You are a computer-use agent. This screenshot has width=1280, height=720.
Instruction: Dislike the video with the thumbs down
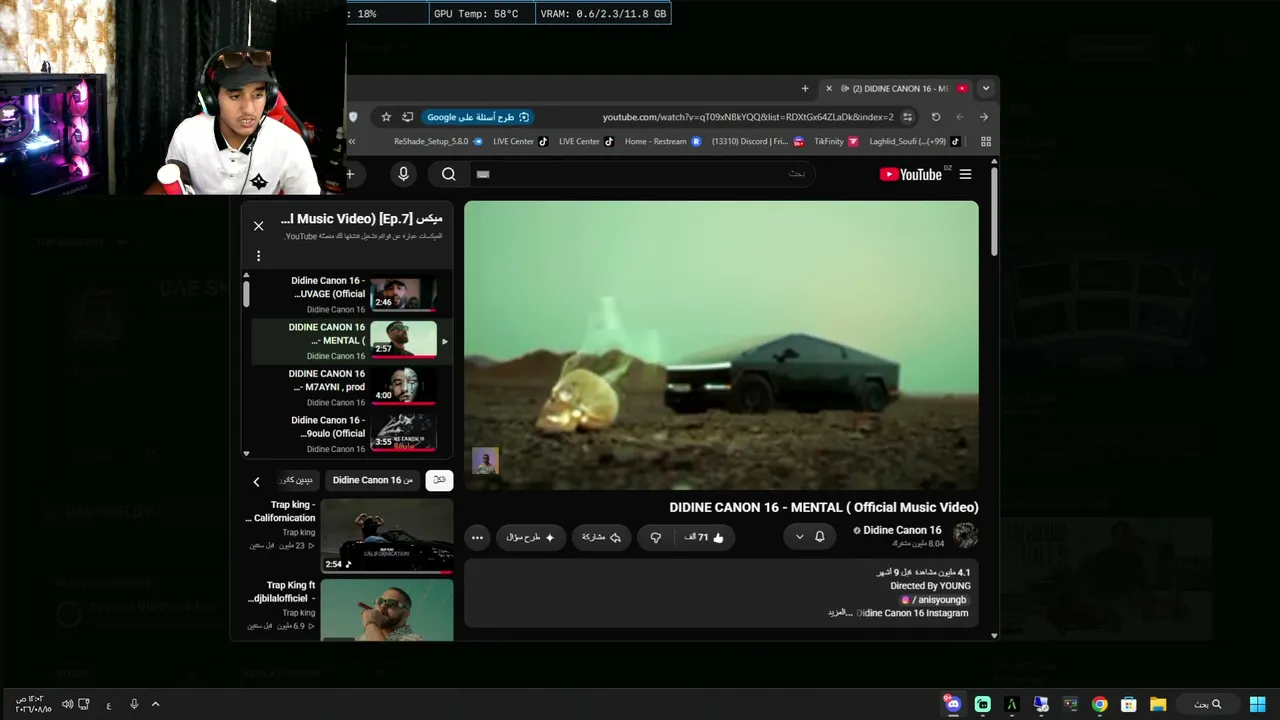coord(656,537)
